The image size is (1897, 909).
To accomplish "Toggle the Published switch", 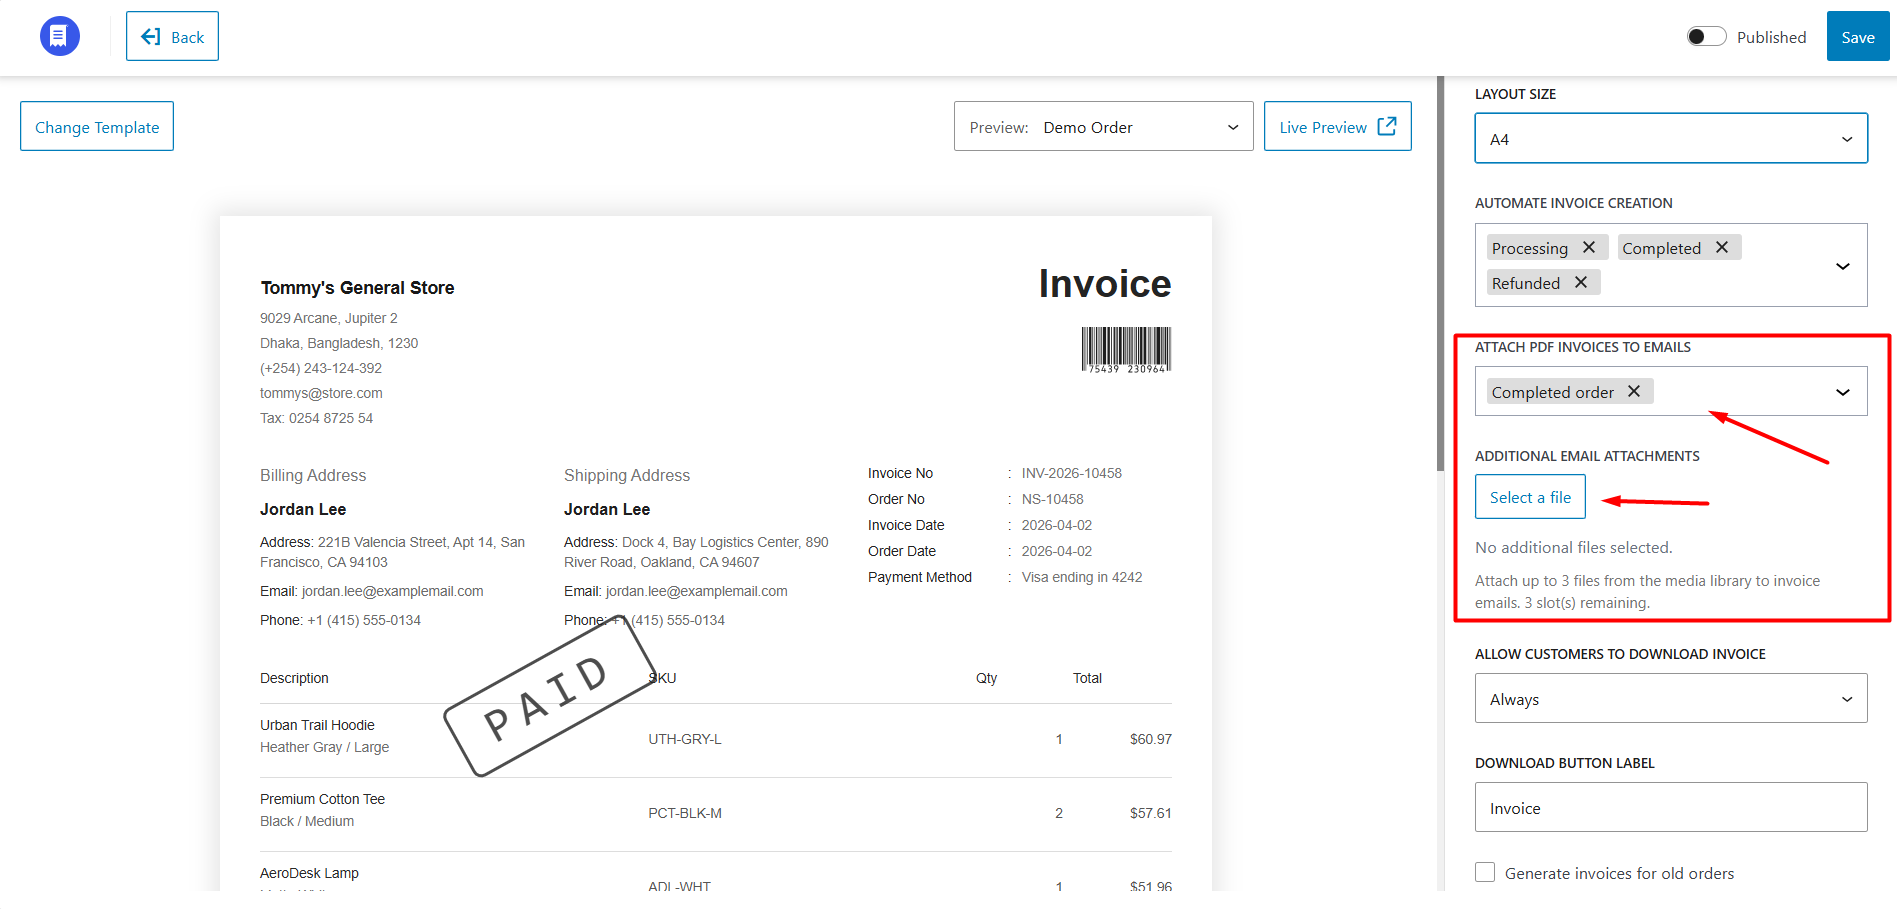I will tap(1706, 37).
